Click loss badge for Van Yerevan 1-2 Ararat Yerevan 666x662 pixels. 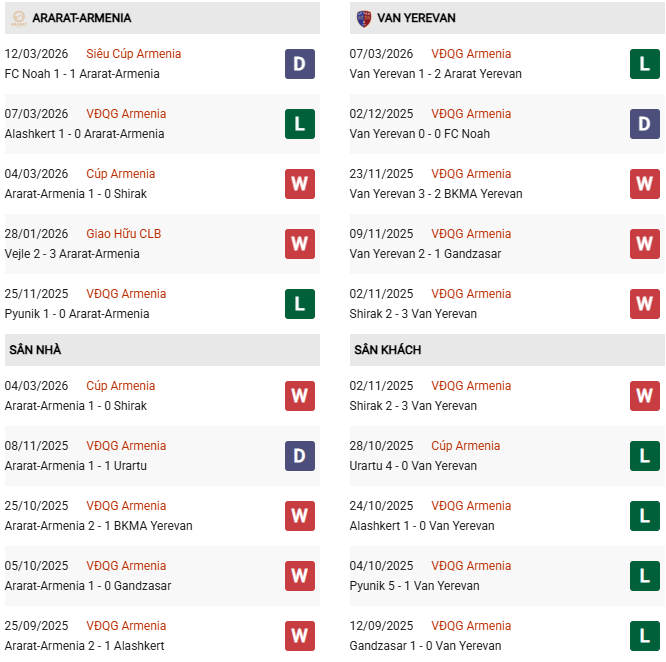pos(644,64)
